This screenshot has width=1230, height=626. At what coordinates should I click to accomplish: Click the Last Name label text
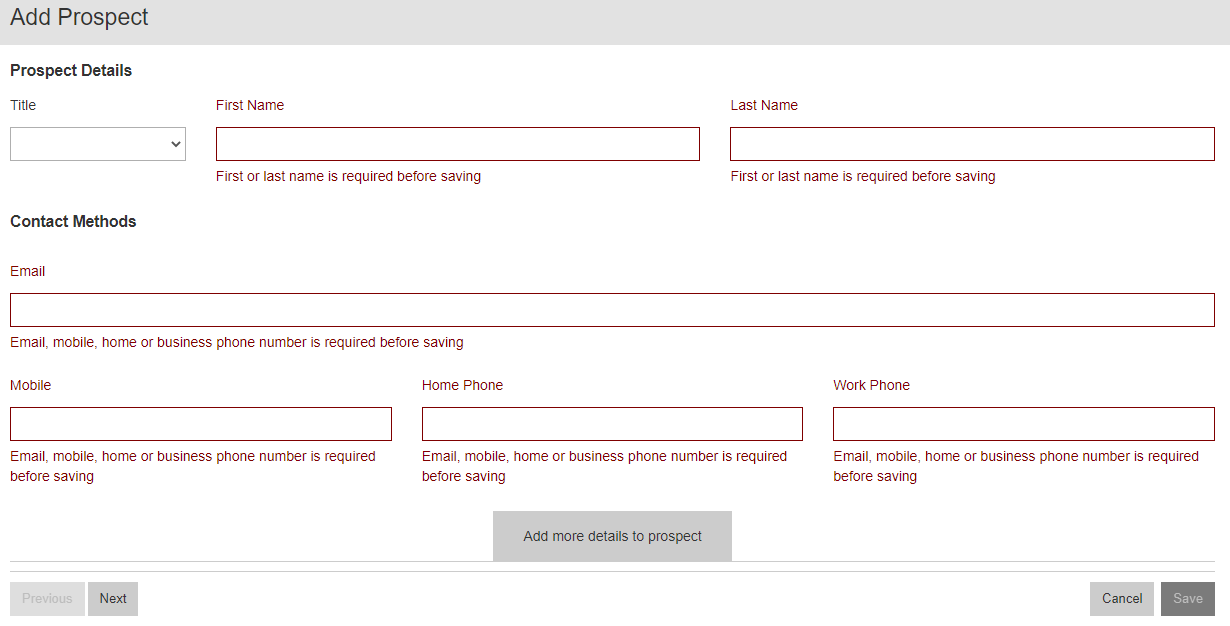[x=764, y=105]
